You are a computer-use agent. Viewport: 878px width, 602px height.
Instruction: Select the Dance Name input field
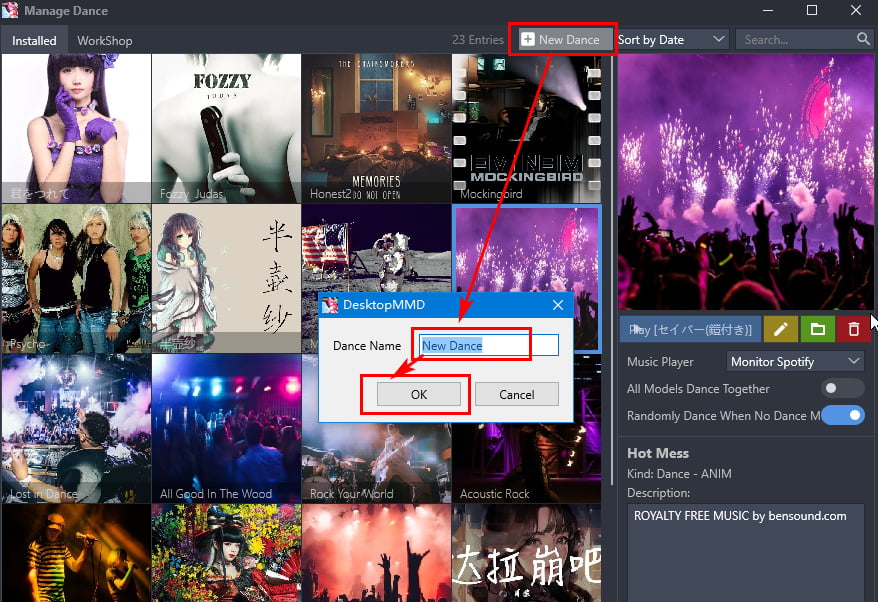tap(490, 344)
